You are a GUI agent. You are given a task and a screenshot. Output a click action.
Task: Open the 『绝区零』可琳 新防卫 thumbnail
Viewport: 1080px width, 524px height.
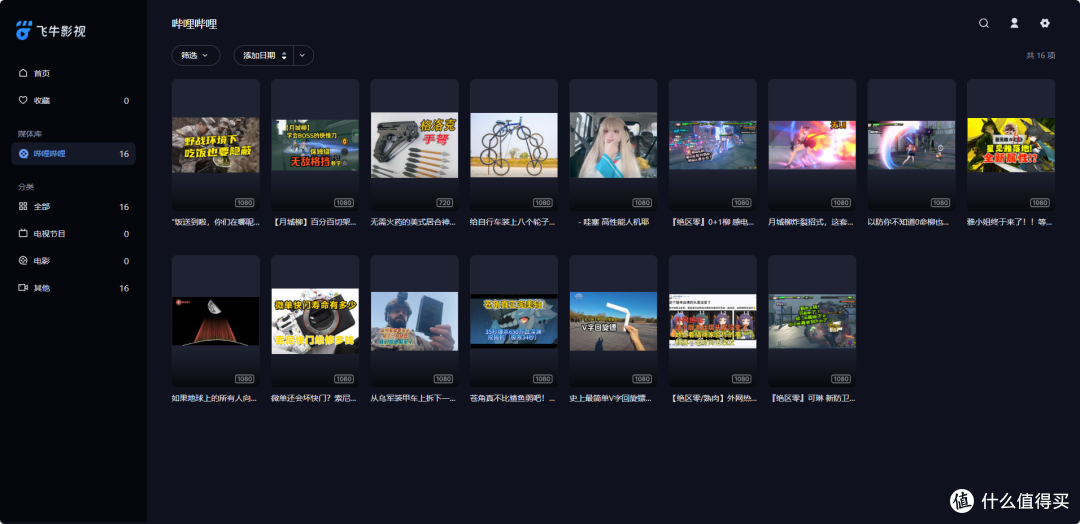(812, 321)
